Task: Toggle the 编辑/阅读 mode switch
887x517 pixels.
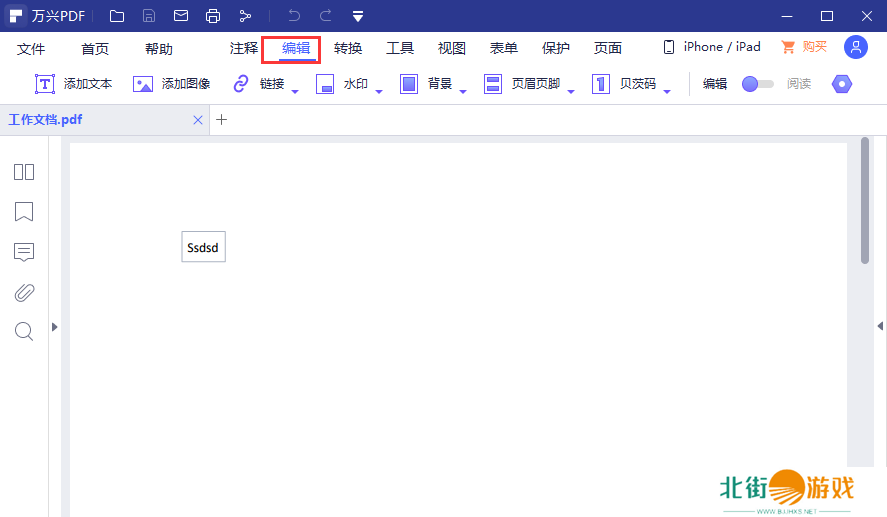Action: pos(757,84)
